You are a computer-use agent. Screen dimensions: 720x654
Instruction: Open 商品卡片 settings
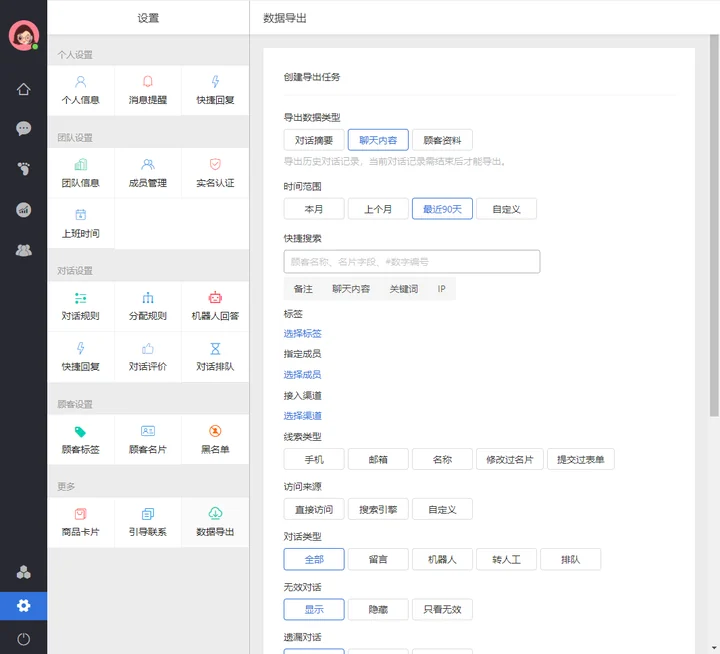[x=81, y=522]
